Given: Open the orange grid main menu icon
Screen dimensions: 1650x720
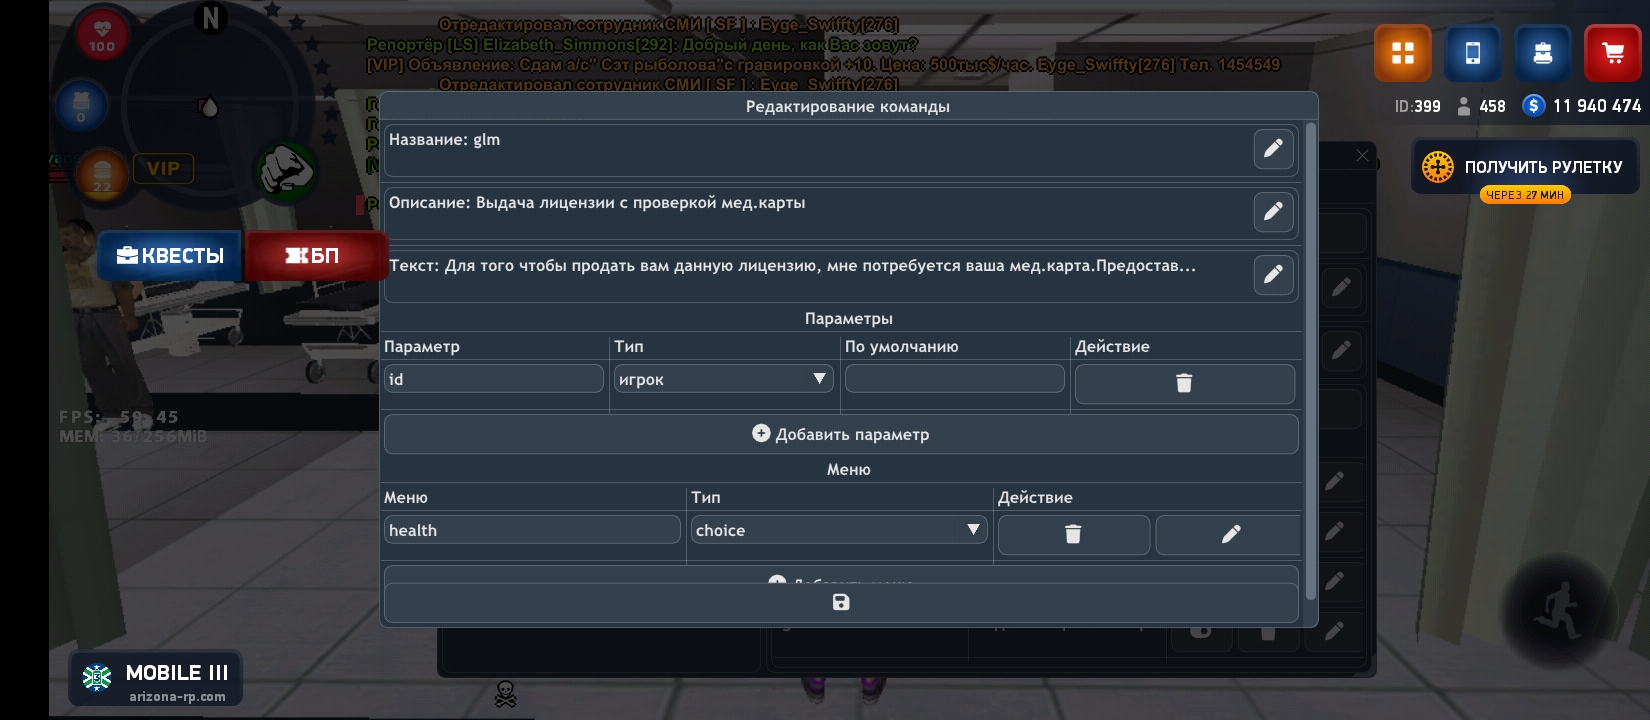Looking at the screenshot, I should click(x=1403, y=53).
